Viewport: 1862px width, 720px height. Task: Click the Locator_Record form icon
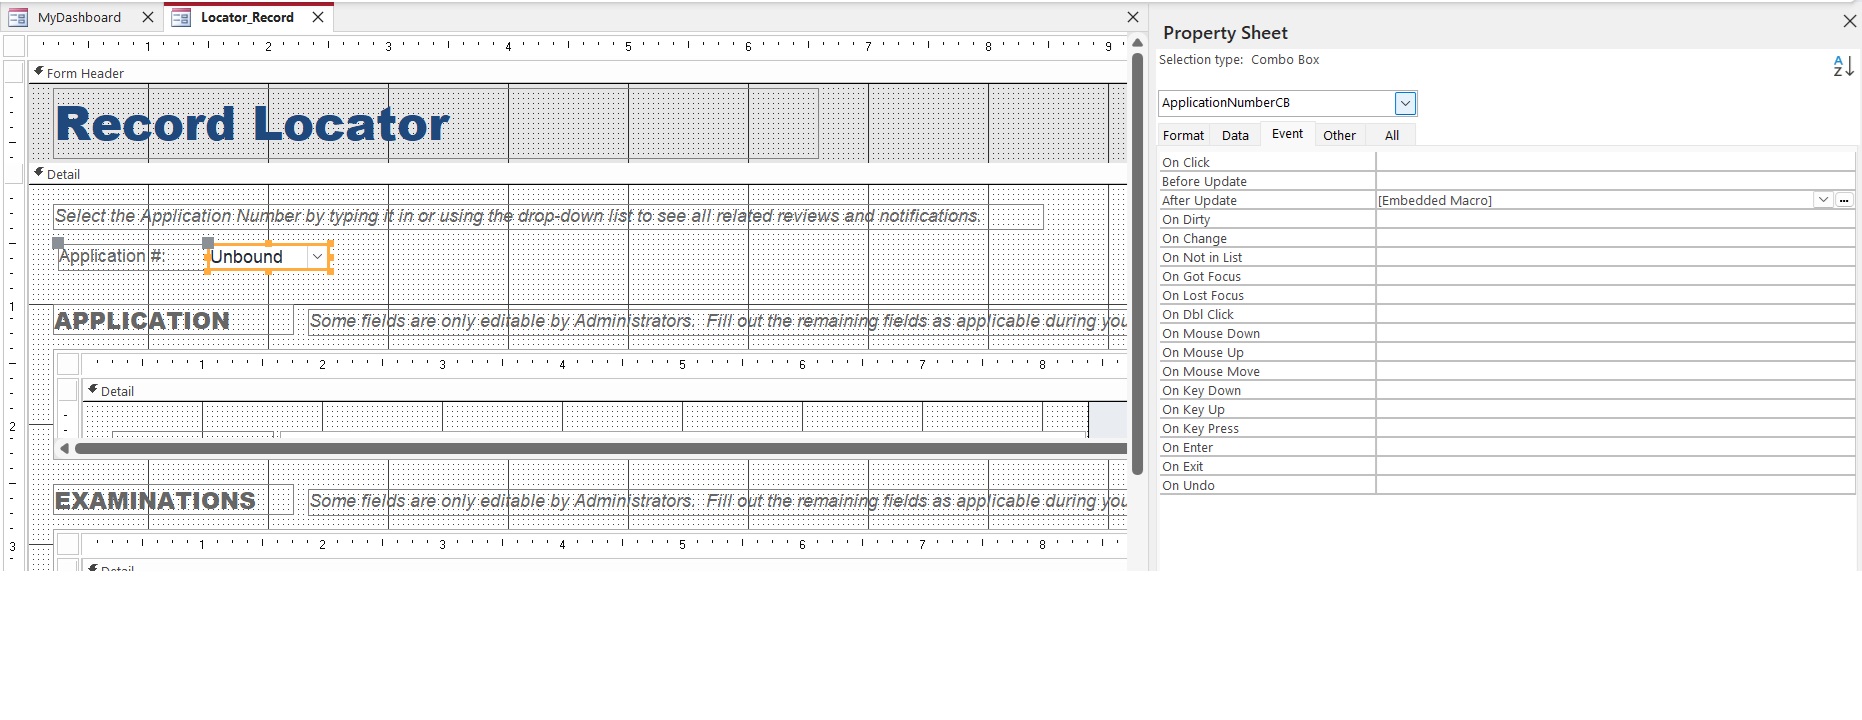point(181,17)
